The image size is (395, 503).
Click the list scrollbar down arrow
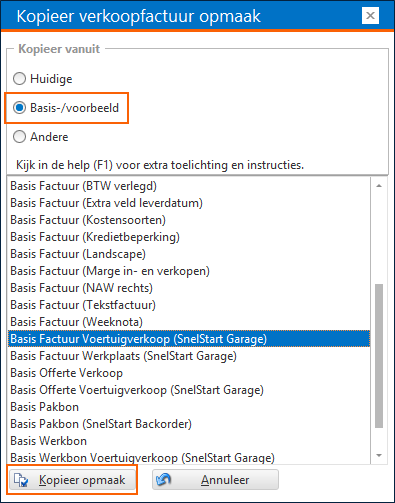click(x=379, y=455)
